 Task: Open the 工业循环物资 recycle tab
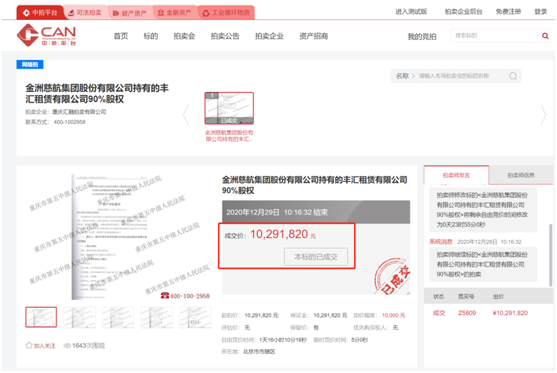[x=226, y=13]
